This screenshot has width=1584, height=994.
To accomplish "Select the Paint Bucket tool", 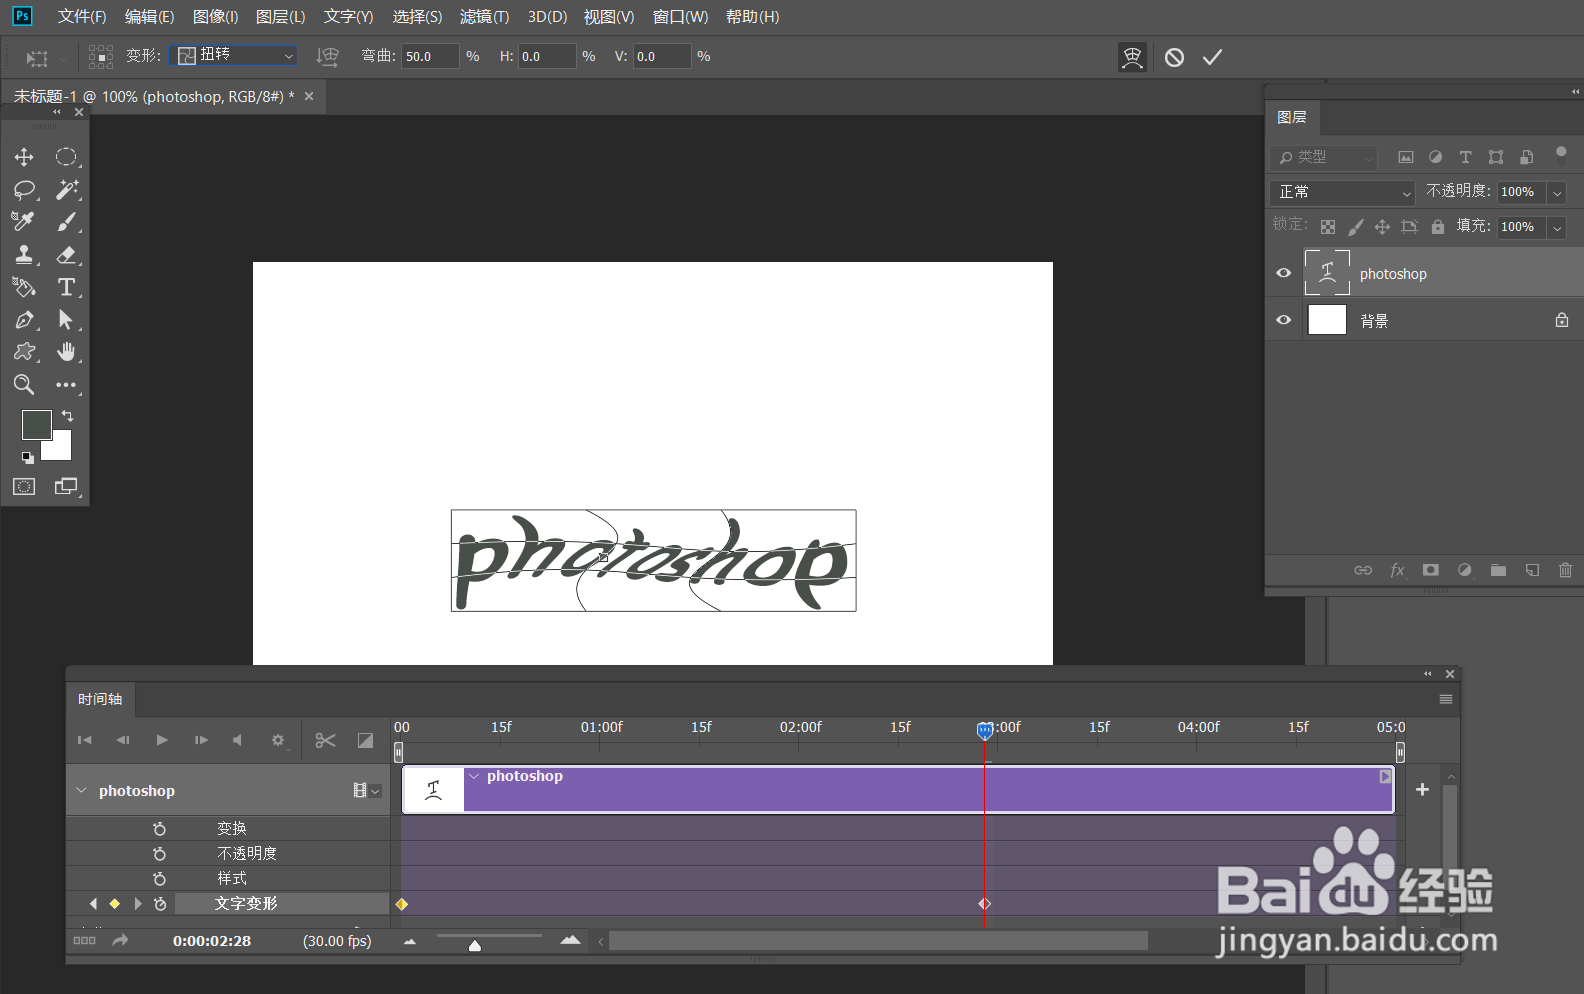I will 24,287.
